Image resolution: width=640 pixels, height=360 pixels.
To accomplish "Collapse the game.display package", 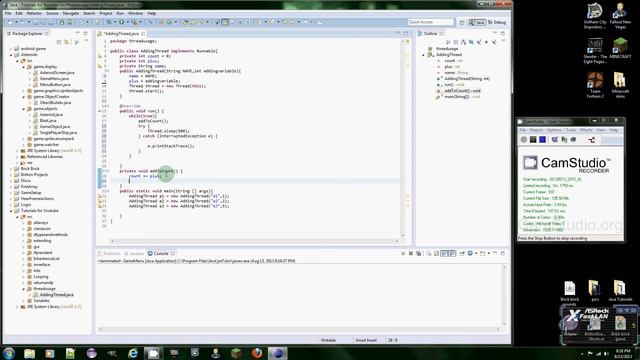I will [24, 67].
